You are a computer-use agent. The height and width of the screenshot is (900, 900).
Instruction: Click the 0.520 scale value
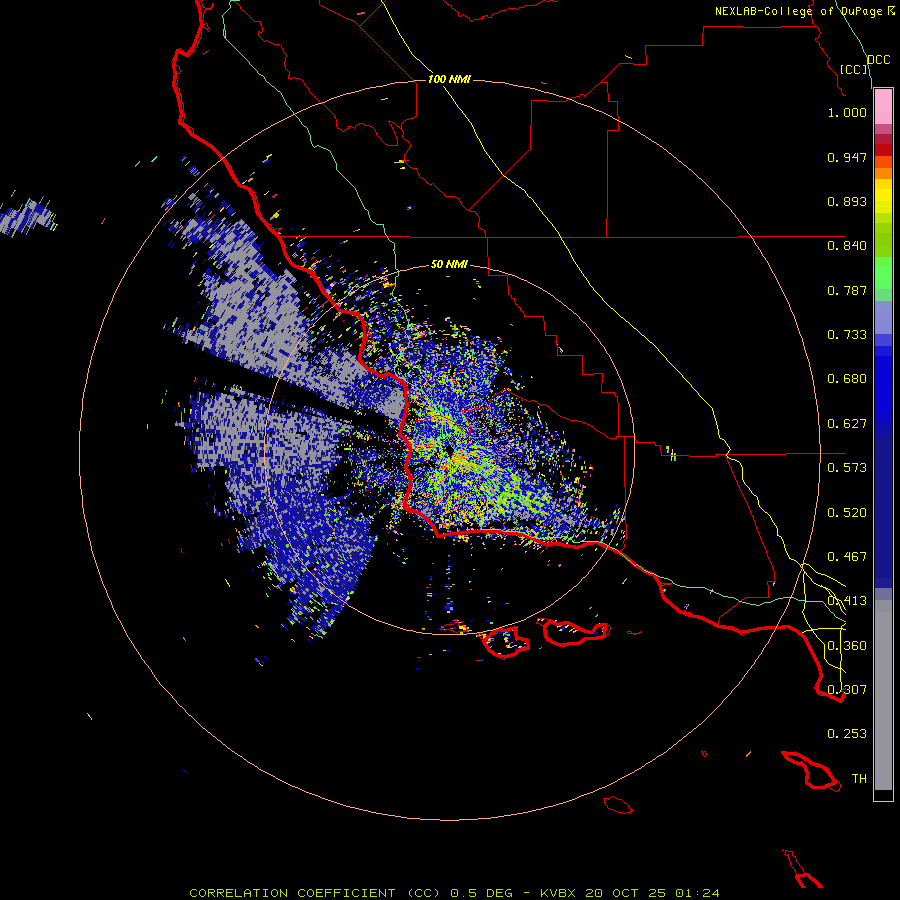click(x=847, y=513)
